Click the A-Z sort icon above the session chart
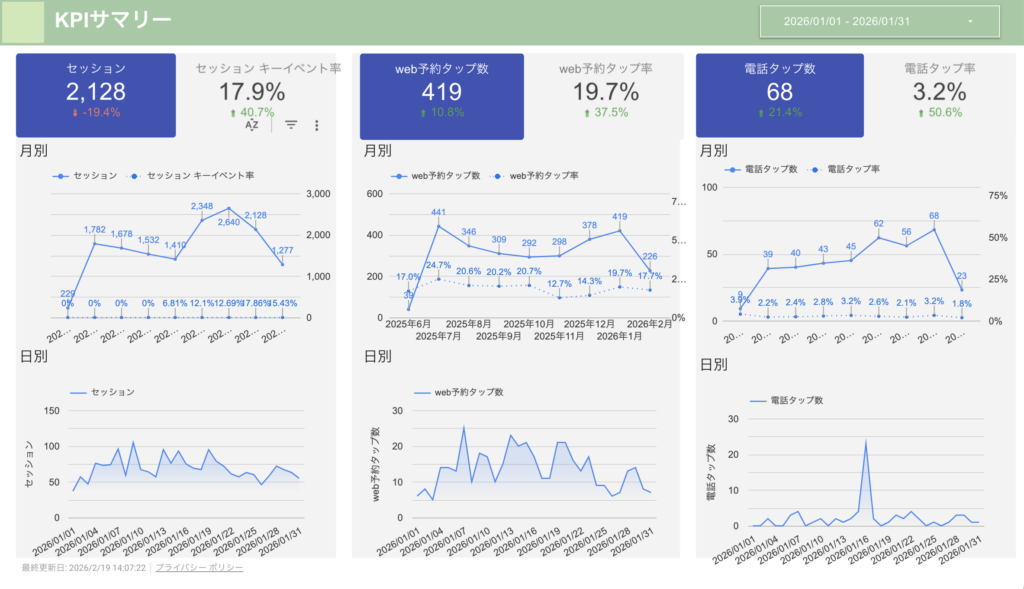Viewport: 1024px width, 589px height. click(252, 125)
